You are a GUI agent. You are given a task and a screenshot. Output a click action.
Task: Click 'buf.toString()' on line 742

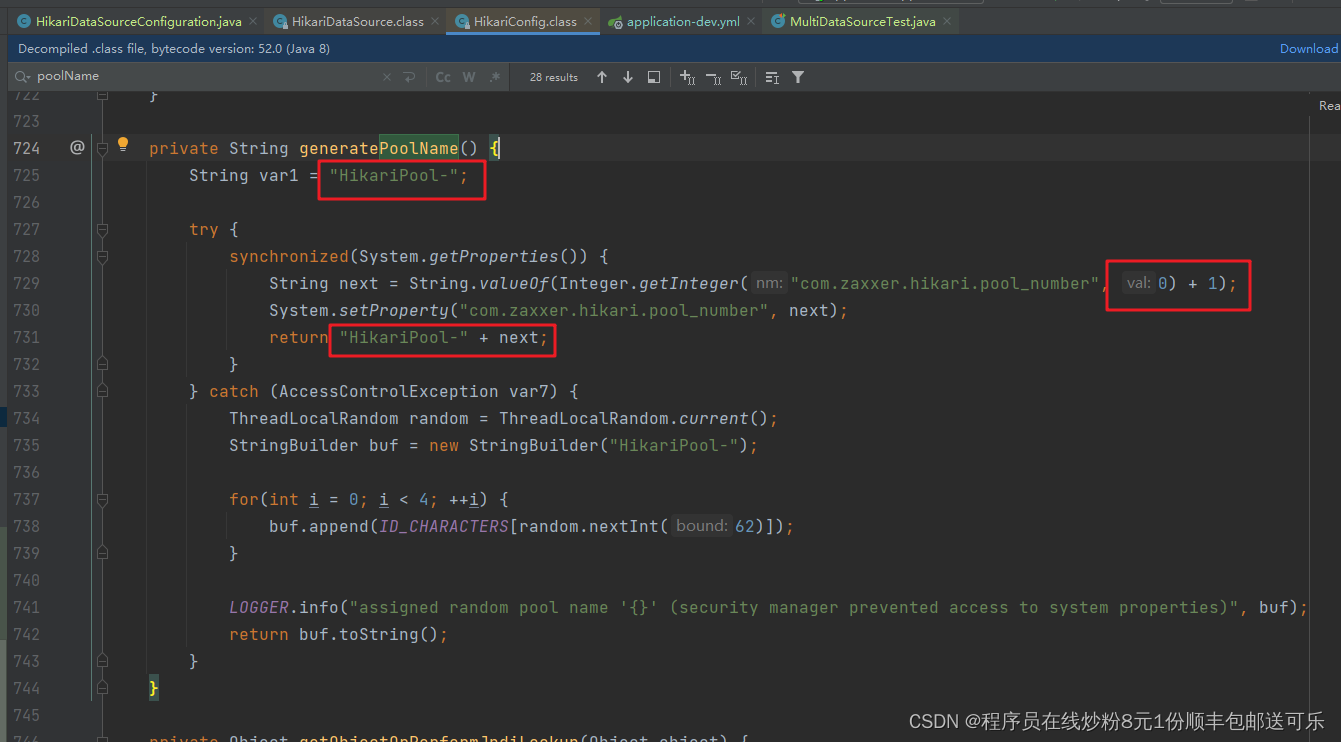pyautogui.click(x=368, y=634)
